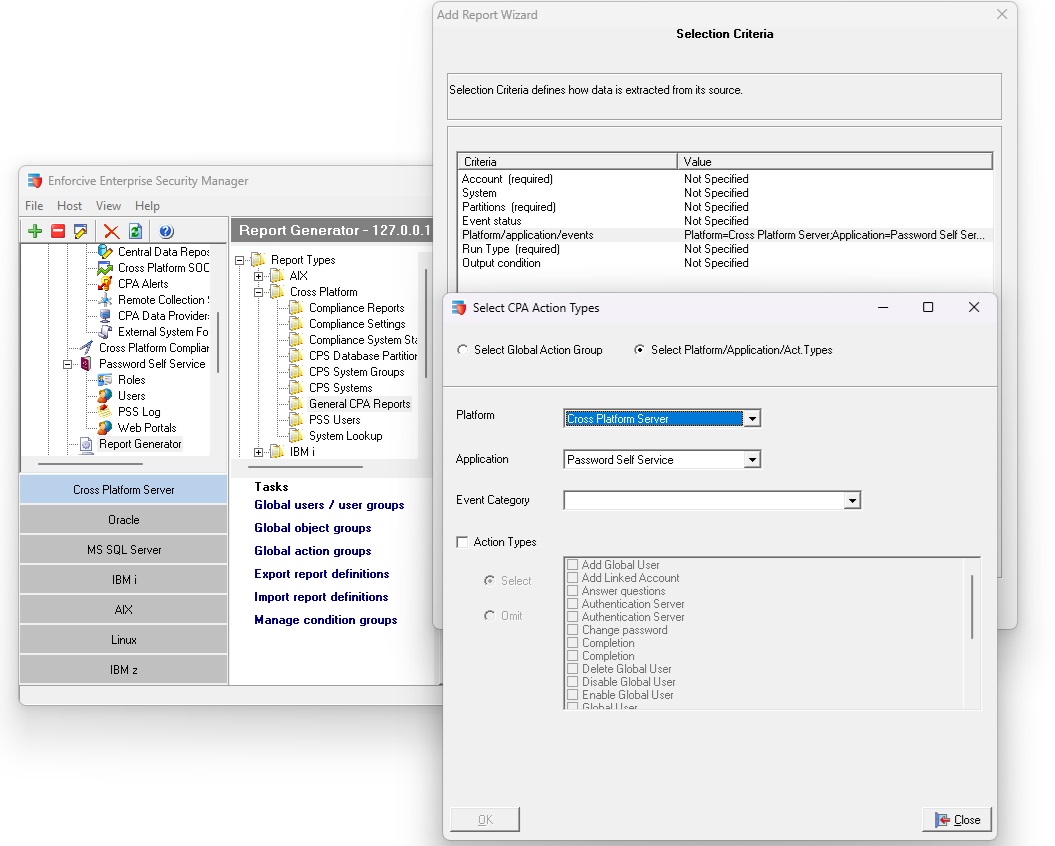Select the Platform/application/events criteria row

pos(725,235)
